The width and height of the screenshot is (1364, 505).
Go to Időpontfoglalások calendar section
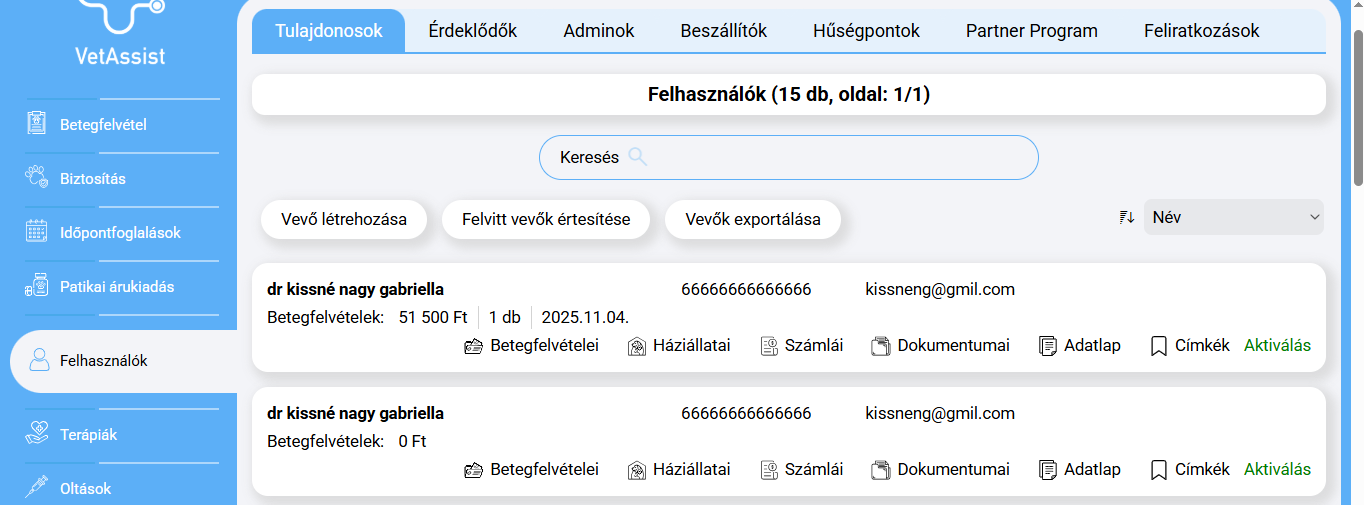click(x=119, y=233)
